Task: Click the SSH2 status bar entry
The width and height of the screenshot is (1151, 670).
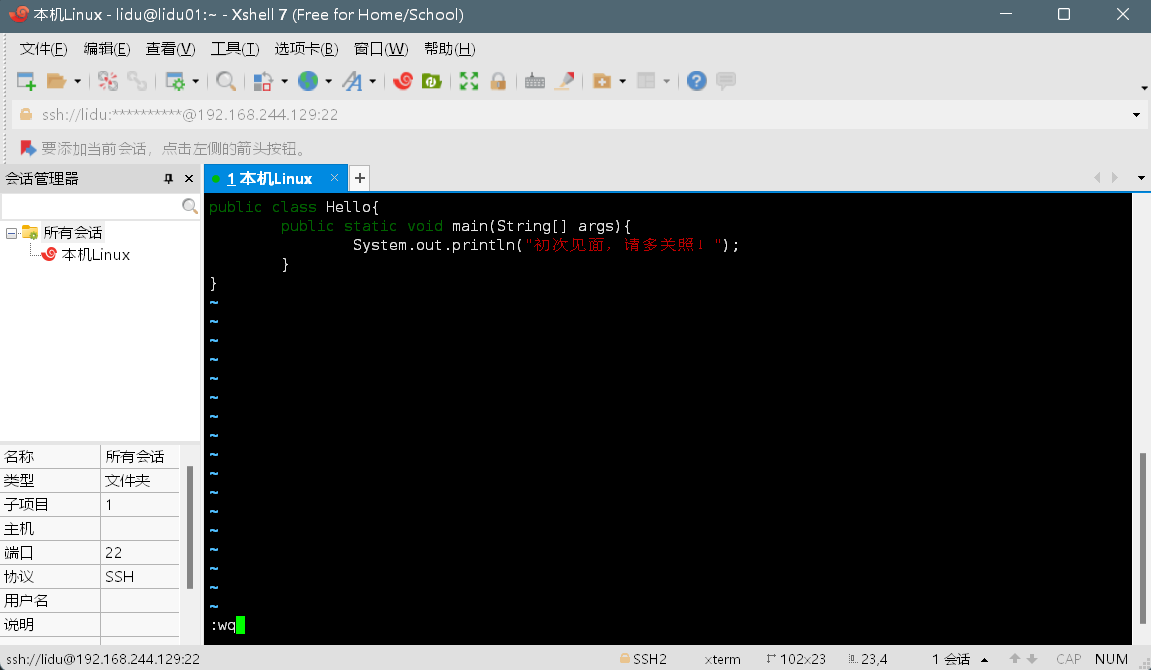Action: [643, 659]
